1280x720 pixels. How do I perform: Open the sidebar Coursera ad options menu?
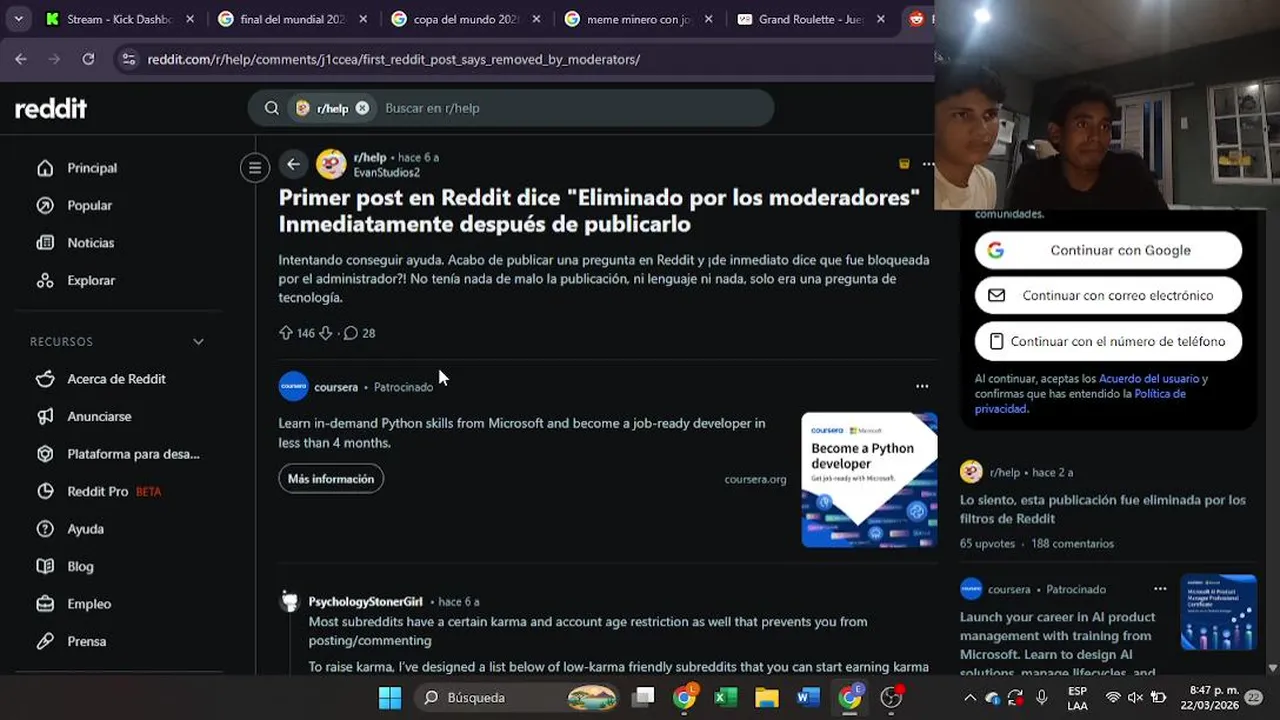coord(1160,589)
